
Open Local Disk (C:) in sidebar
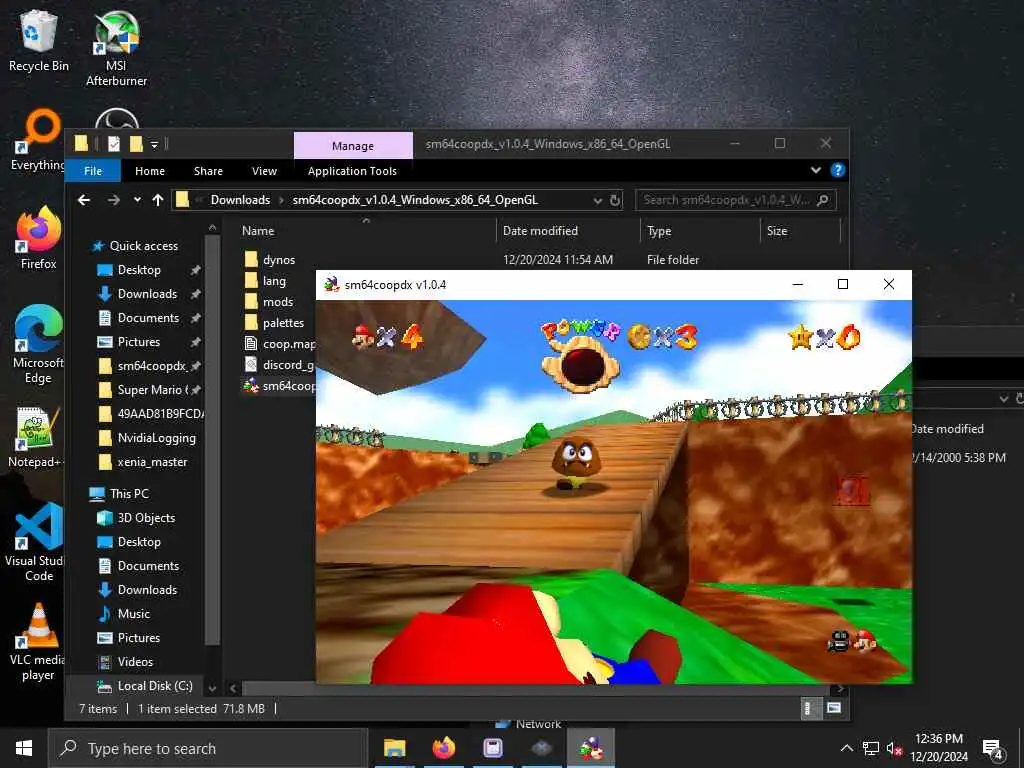pos(155,686)
